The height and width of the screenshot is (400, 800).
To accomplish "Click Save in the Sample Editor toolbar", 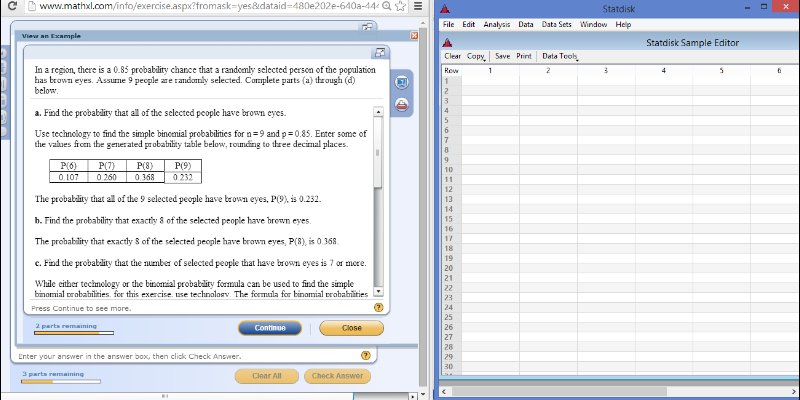I will (x=503, y=56).
